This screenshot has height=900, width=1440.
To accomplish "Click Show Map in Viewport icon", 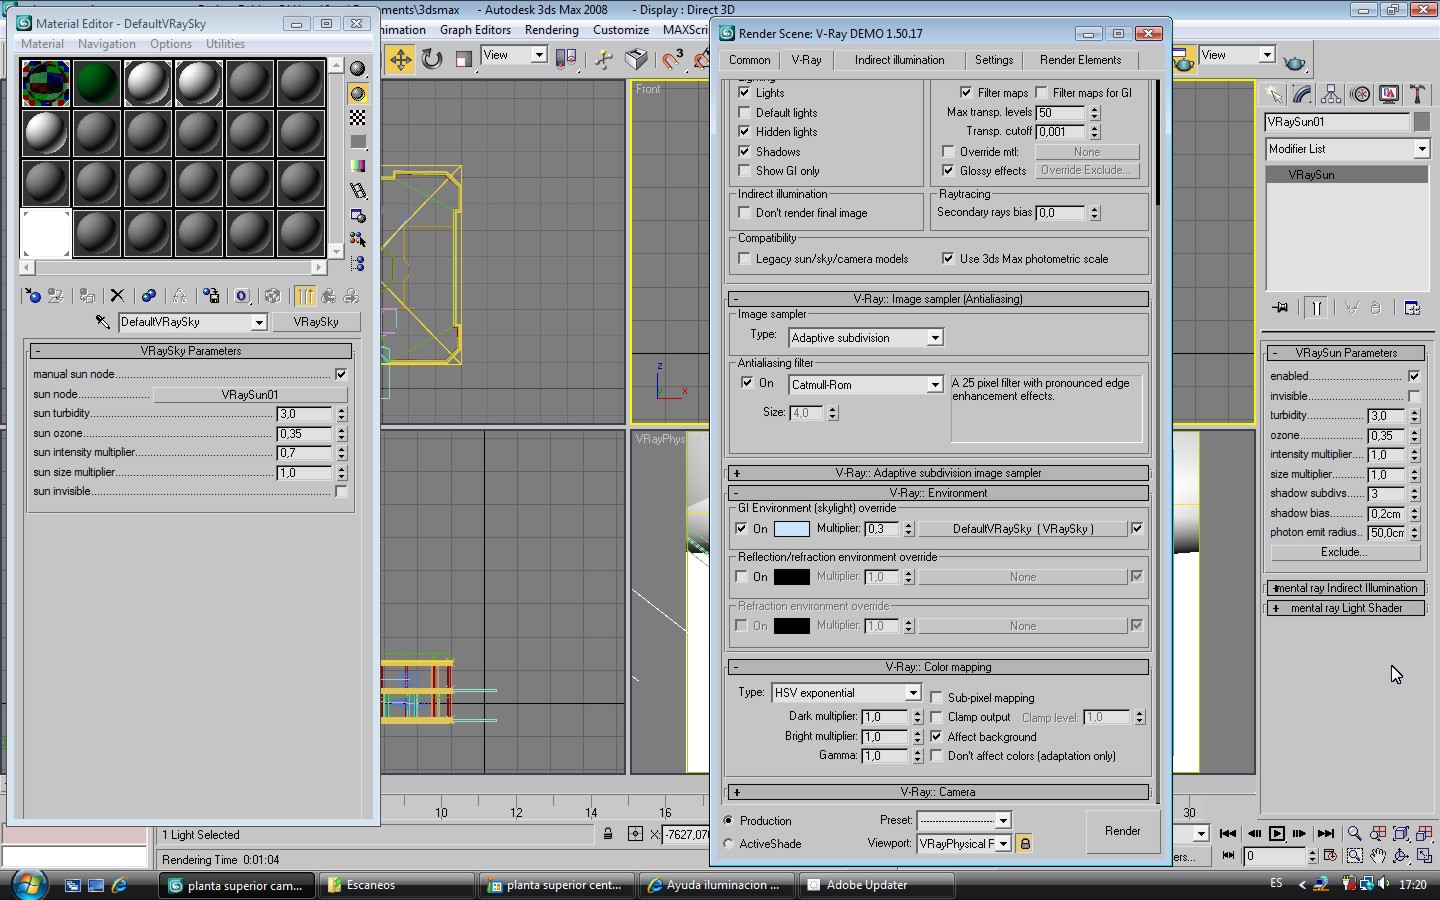I will [x=272, y=296].
